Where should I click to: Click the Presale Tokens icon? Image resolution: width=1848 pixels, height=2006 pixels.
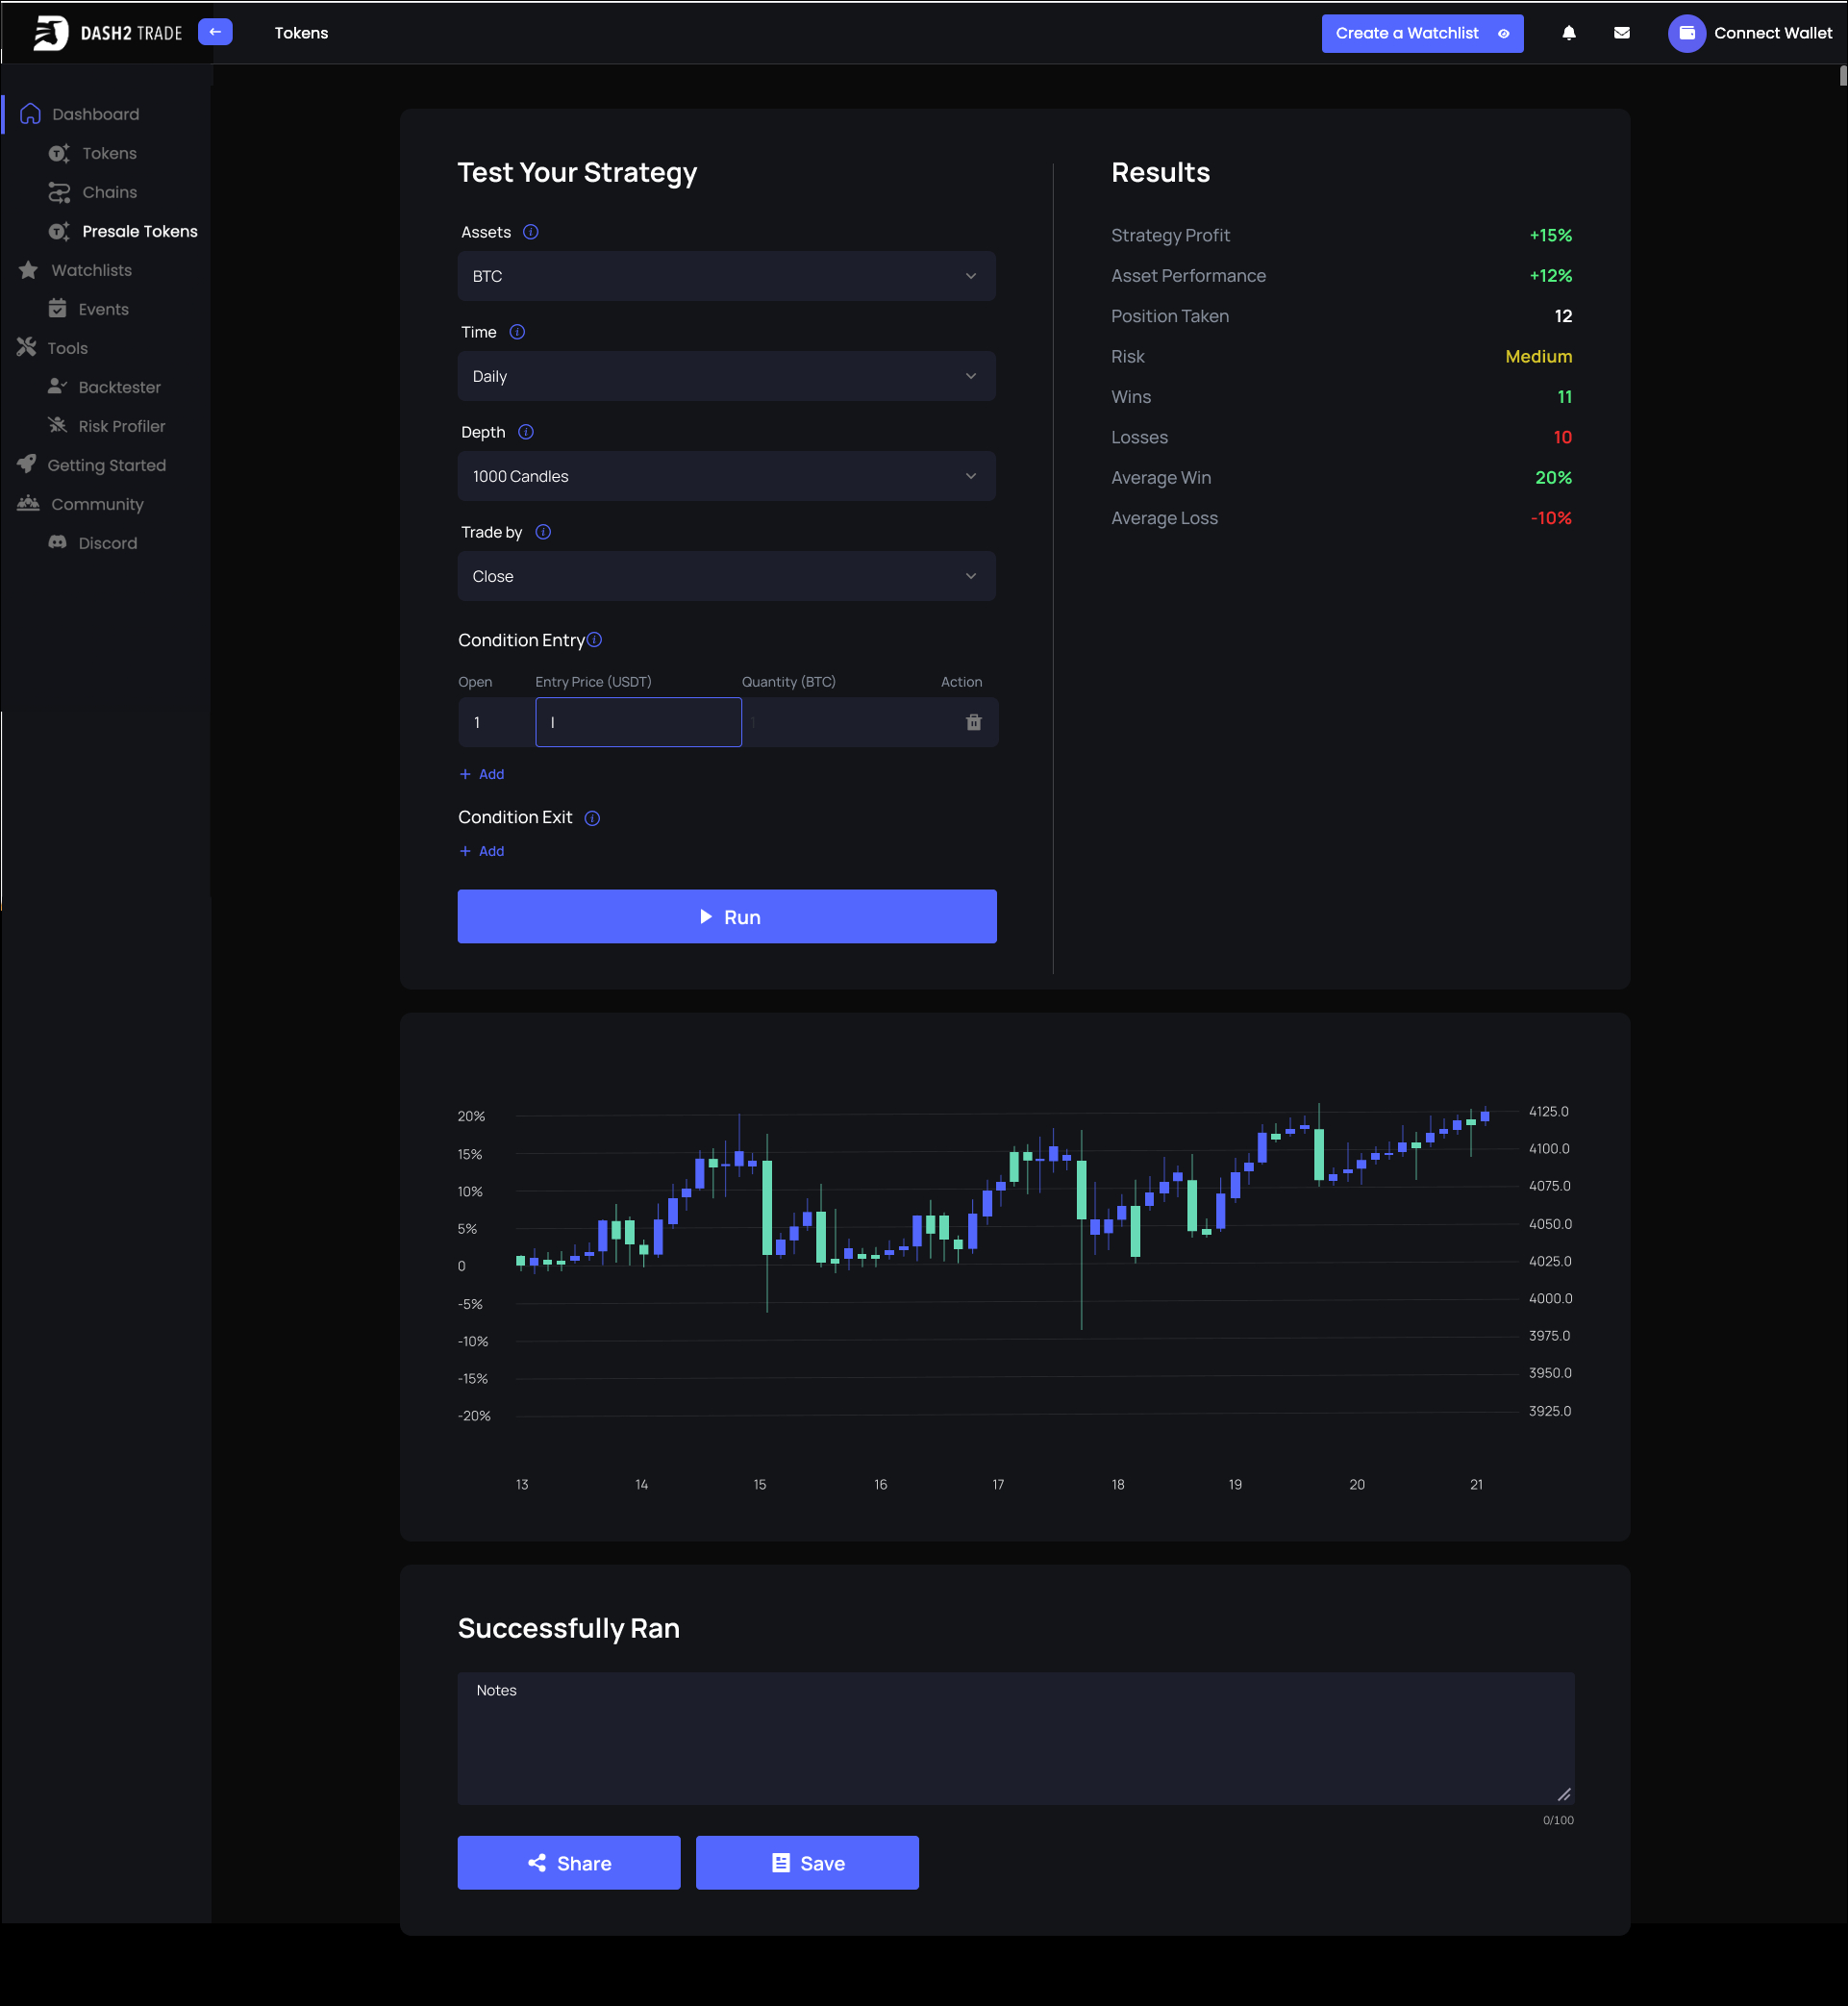click(59, 231)
